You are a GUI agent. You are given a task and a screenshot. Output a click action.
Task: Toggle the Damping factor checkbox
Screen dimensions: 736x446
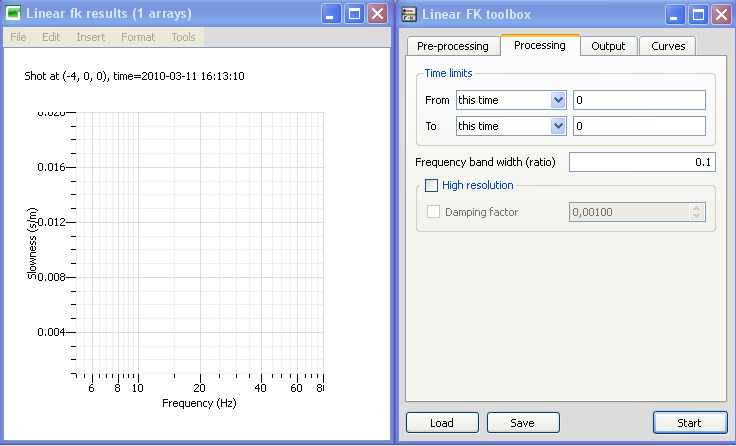tap(433, 211)
